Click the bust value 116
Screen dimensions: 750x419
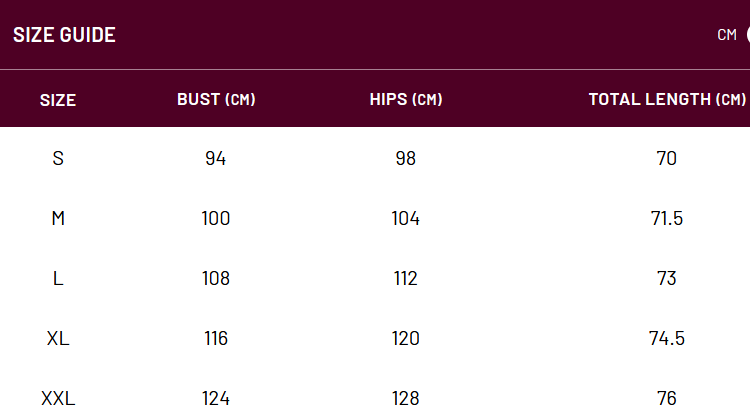216,339
